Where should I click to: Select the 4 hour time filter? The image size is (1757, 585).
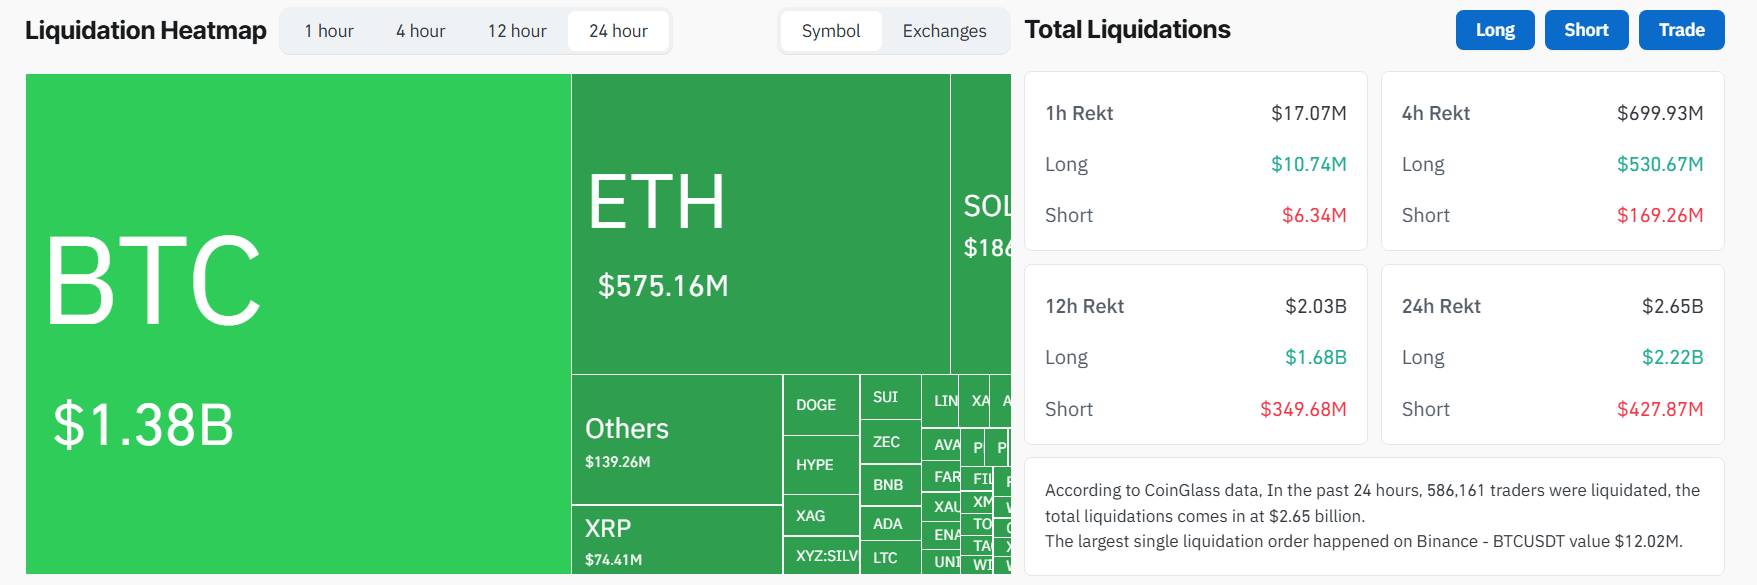click(x=420, y=30)
